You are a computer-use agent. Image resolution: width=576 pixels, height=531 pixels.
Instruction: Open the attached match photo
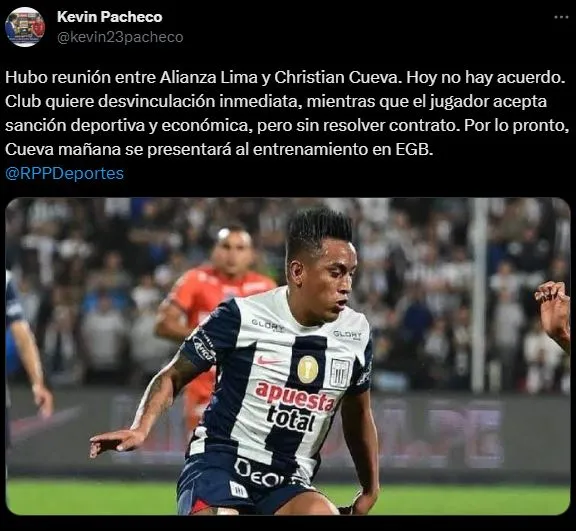288,356
